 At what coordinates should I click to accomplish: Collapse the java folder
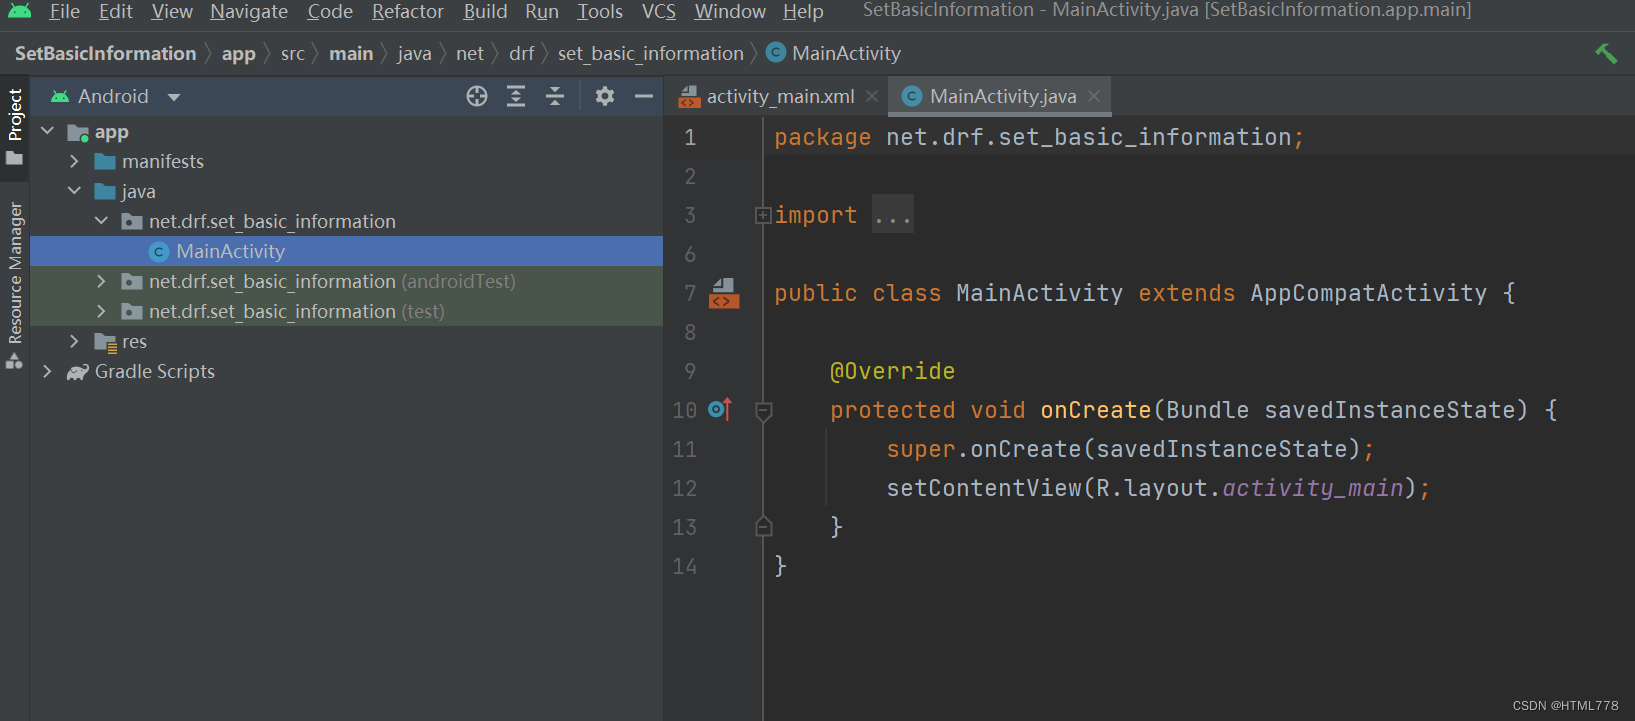74,191
